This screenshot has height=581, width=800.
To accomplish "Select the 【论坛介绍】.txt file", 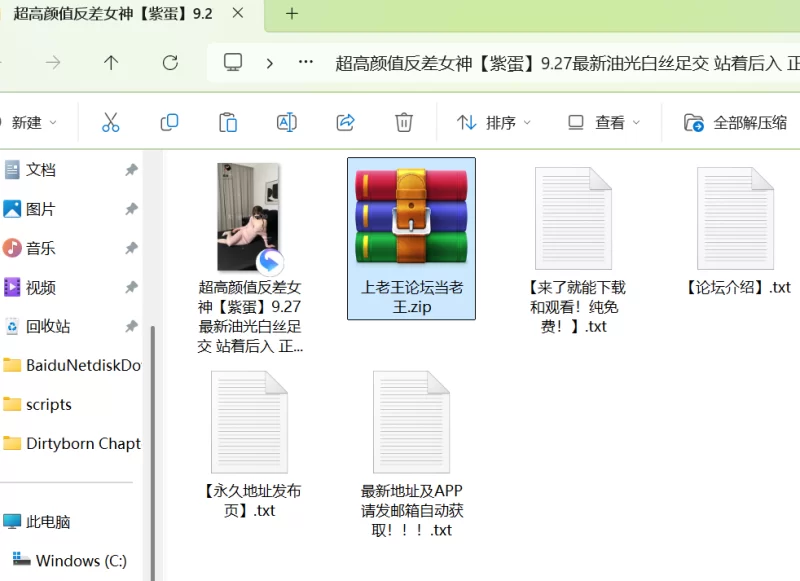I will pyautogui.click(x=736, y=230).
